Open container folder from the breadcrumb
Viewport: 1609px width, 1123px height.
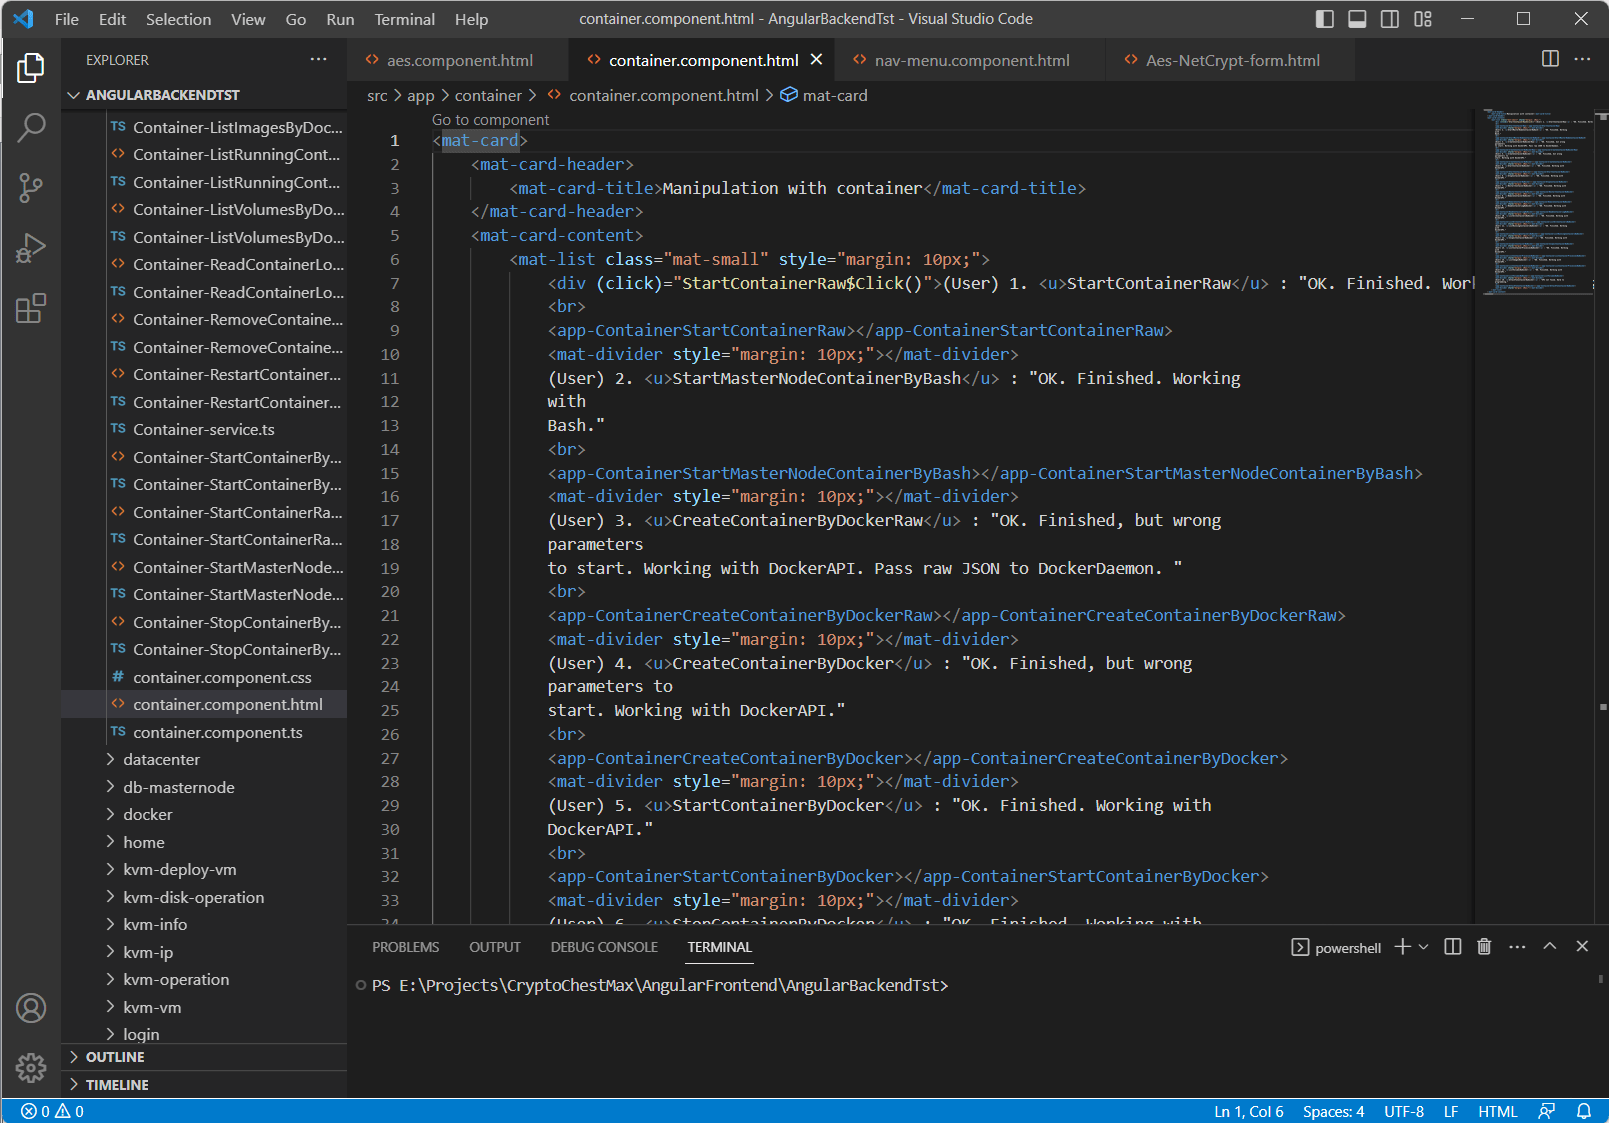click(x=489, y=95)
